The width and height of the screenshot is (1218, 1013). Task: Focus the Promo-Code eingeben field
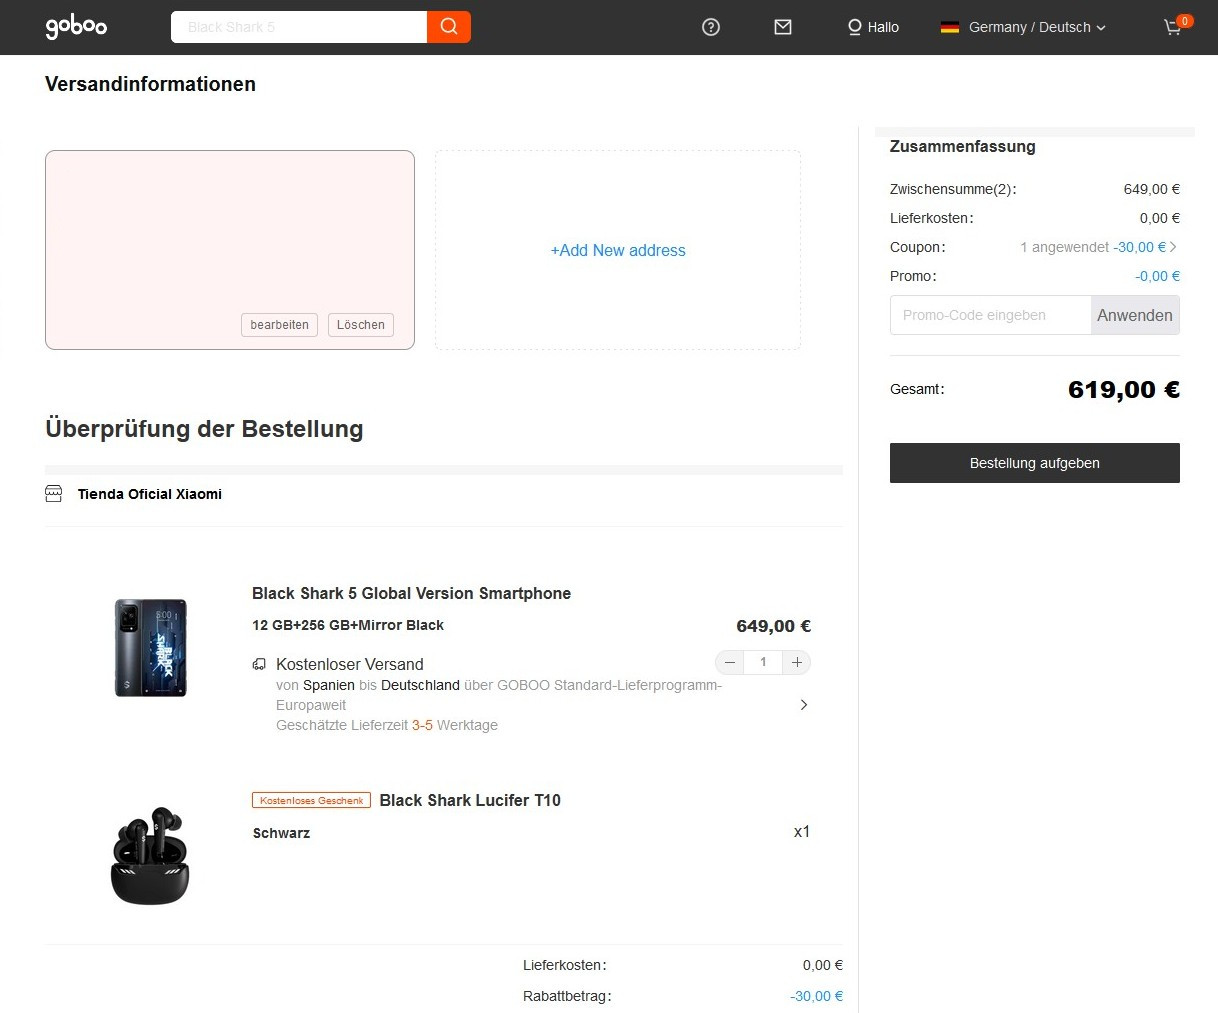pos(990,315)
